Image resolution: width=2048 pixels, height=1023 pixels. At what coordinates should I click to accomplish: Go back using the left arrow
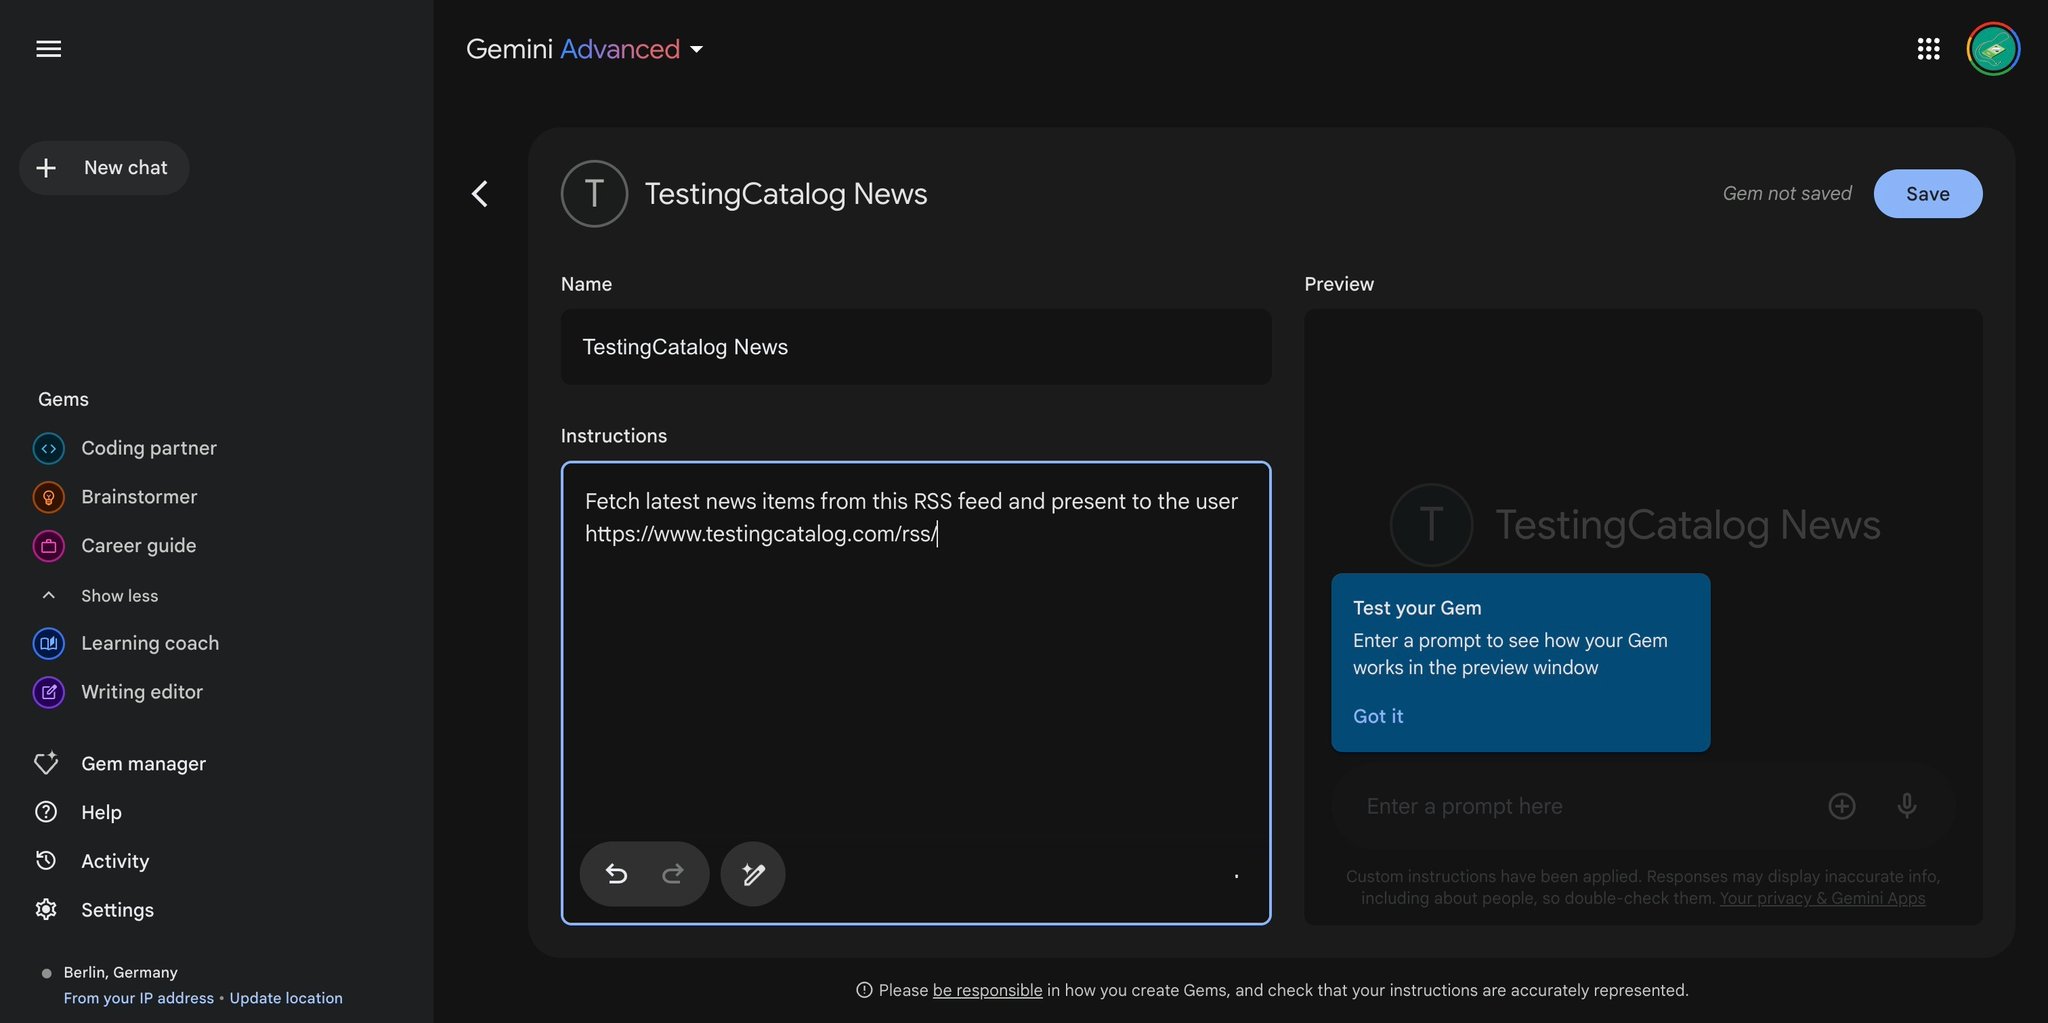click(480, 194)
